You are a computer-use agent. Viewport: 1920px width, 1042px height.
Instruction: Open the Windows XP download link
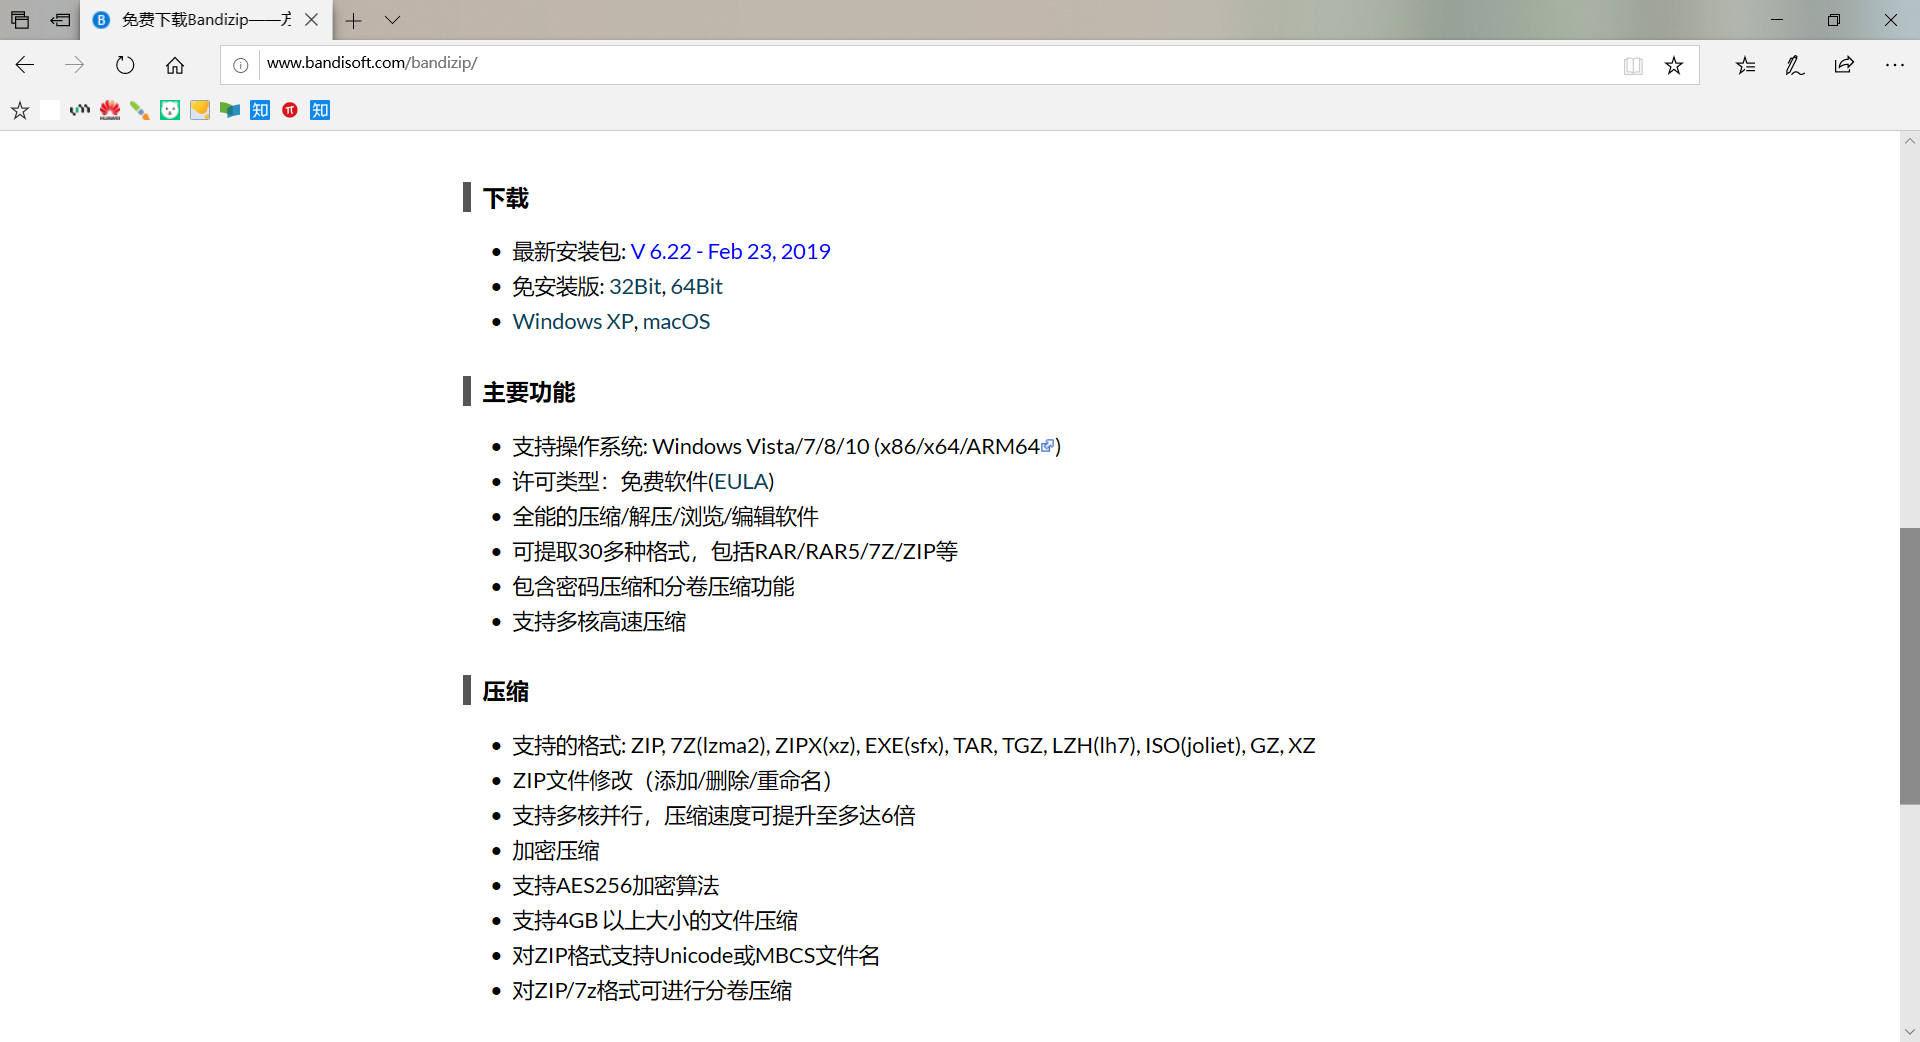[x=573, y=322]
